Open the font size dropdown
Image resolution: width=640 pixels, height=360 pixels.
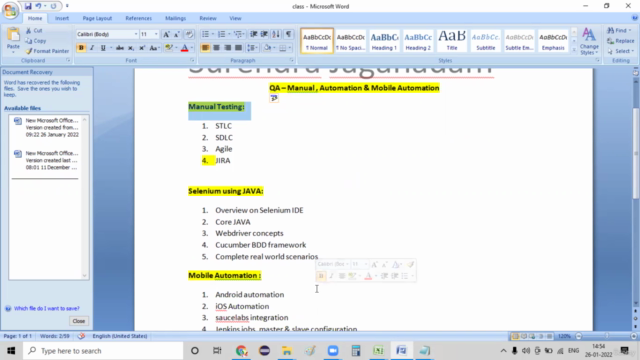[x=156, y=34]
